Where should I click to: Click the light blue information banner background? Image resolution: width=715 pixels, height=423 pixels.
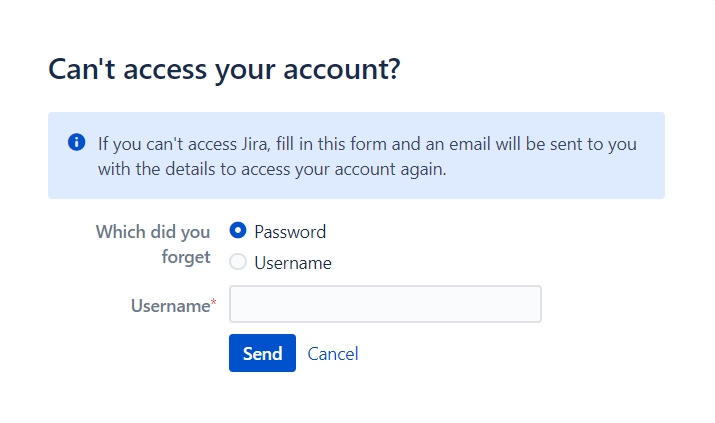[x=356, y=155]
